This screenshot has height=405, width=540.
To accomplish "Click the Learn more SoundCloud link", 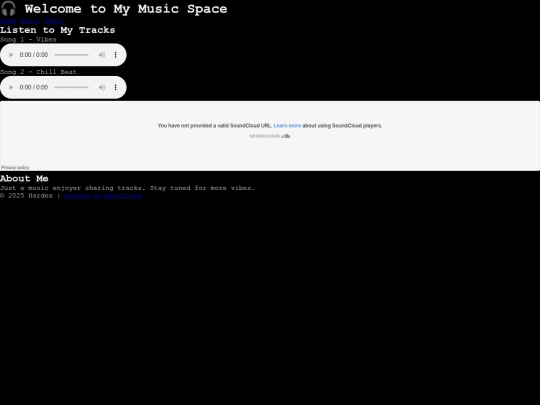I will 287,126.
